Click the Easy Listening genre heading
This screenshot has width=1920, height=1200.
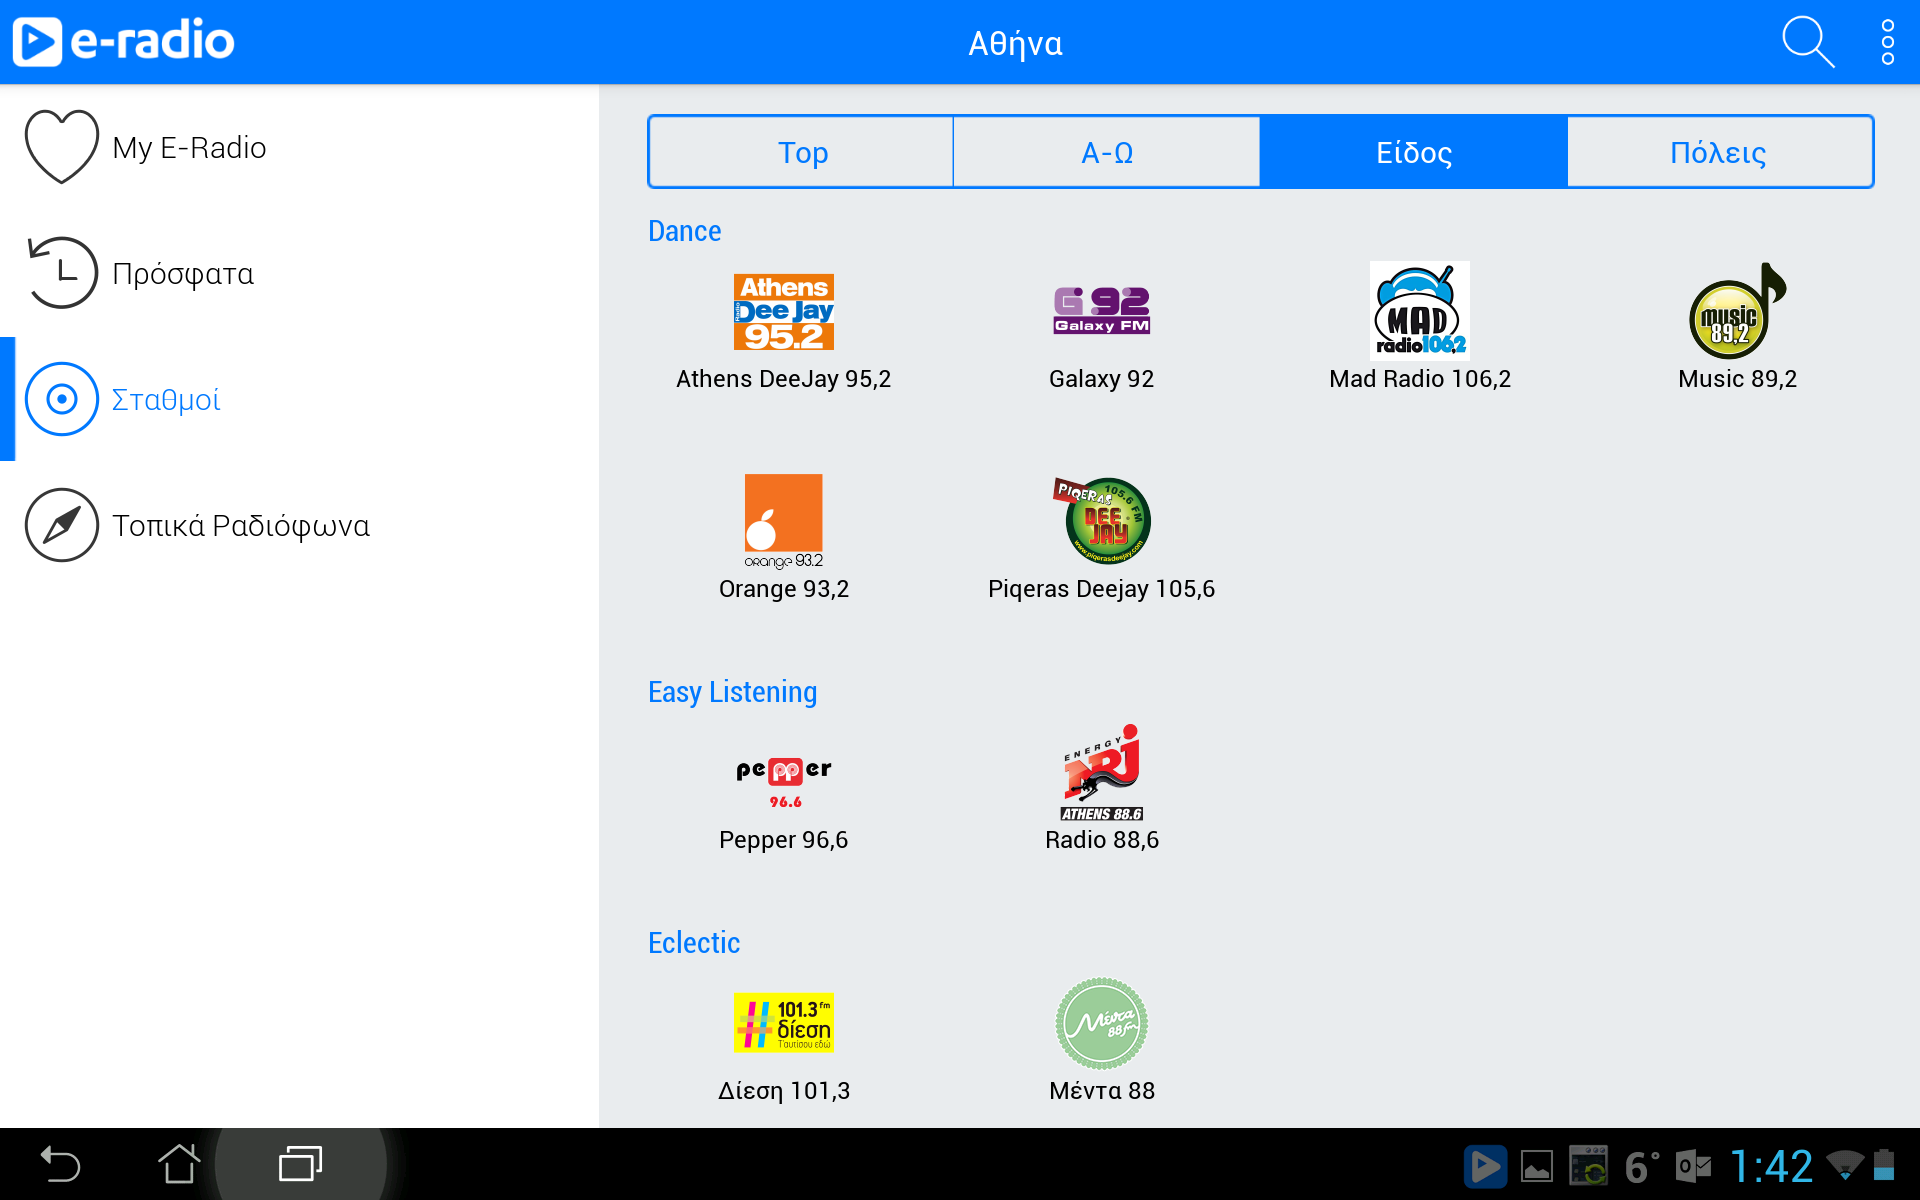[x=733, y=692]
